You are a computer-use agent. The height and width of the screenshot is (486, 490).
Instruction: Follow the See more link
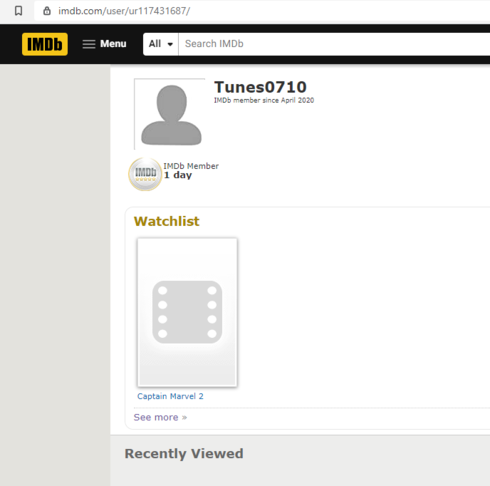click(160, 417)
